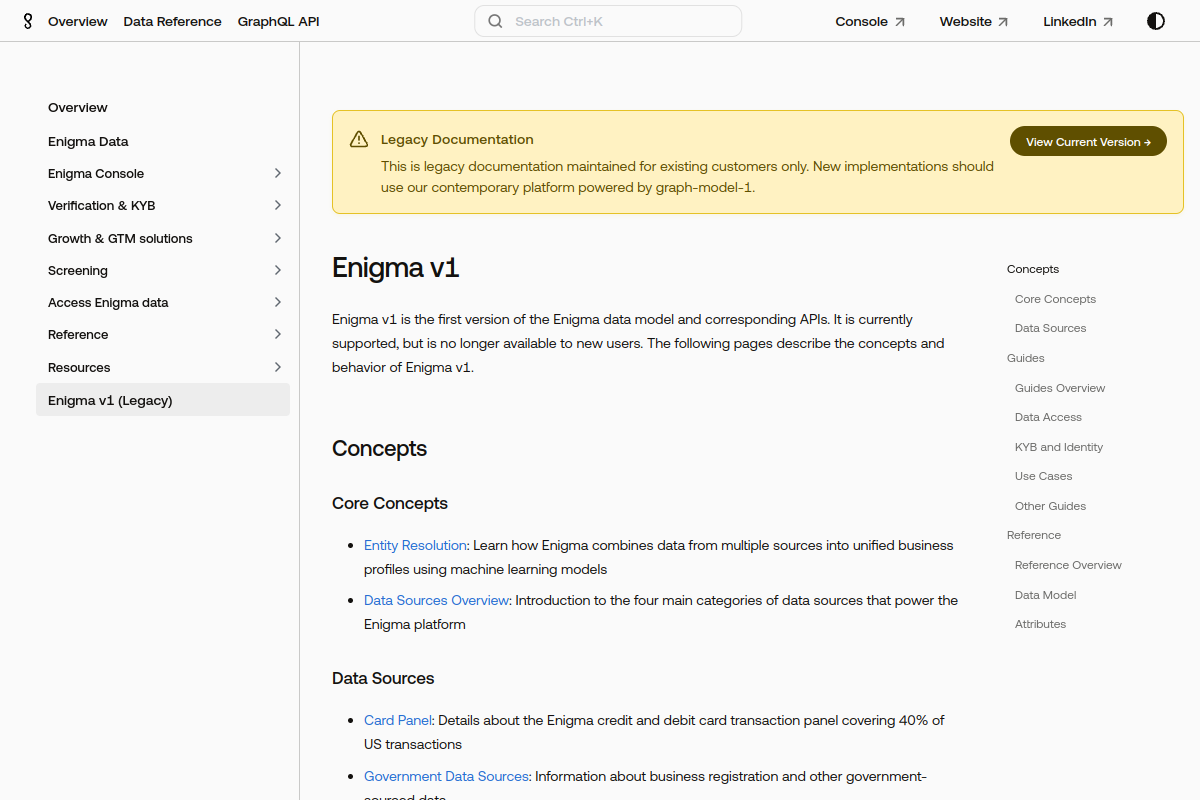The image size is (1200, 800).
Task: Open the Card Panel link
Action: pos(398,720)
